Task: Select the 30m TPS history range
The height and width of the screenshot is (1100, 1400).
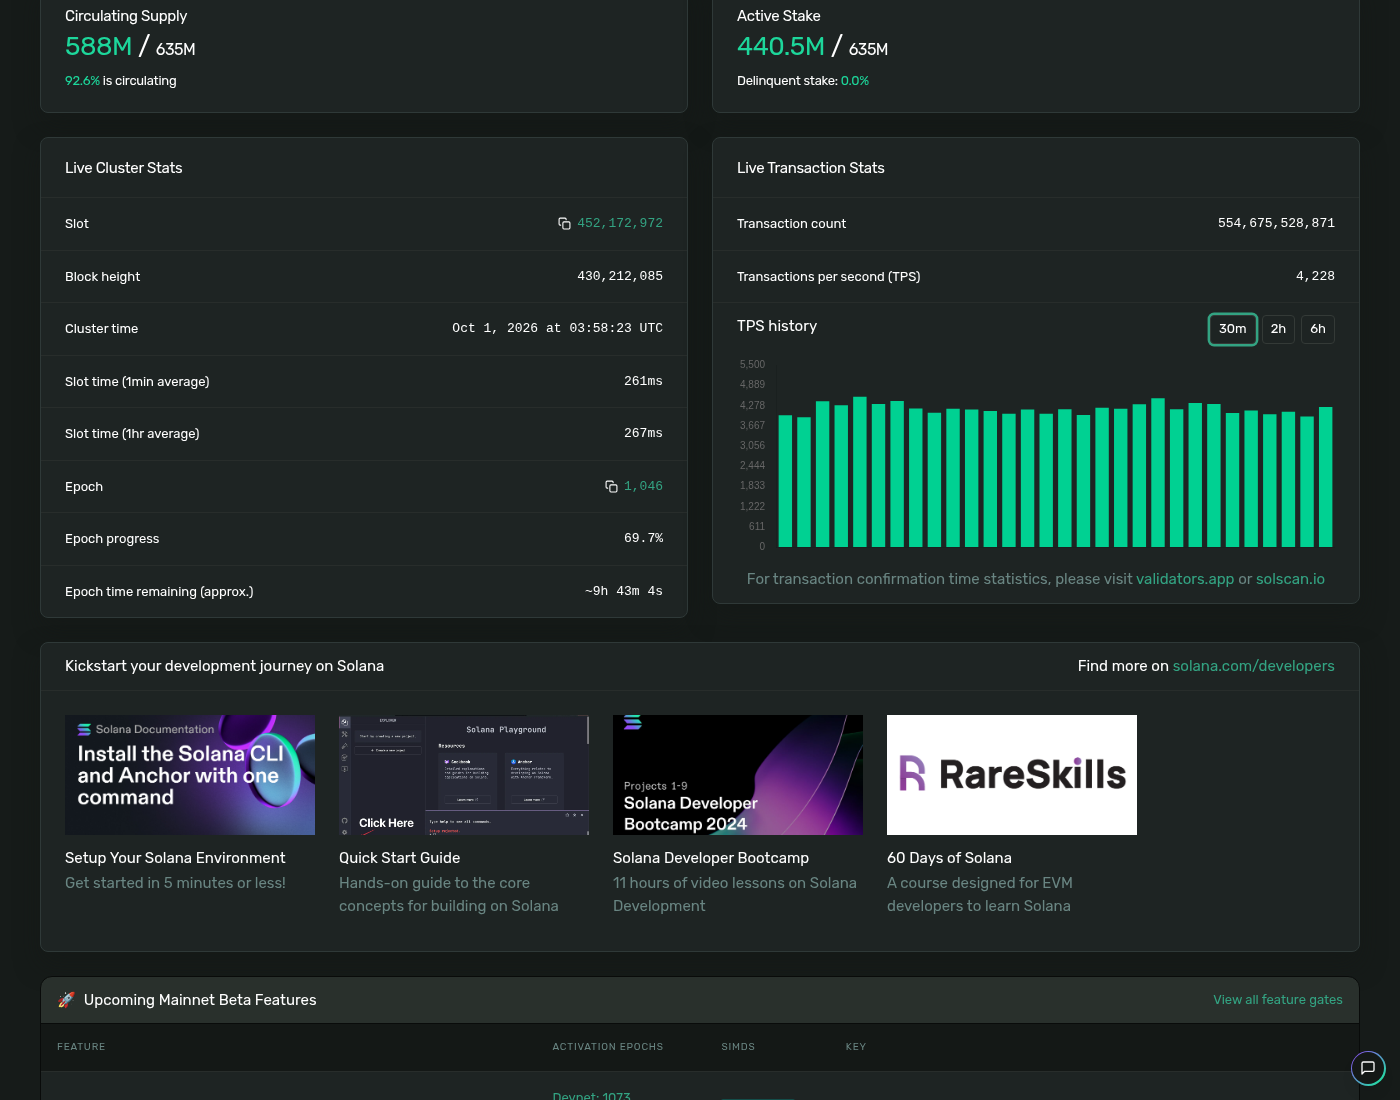Action: coord(1233,329)
